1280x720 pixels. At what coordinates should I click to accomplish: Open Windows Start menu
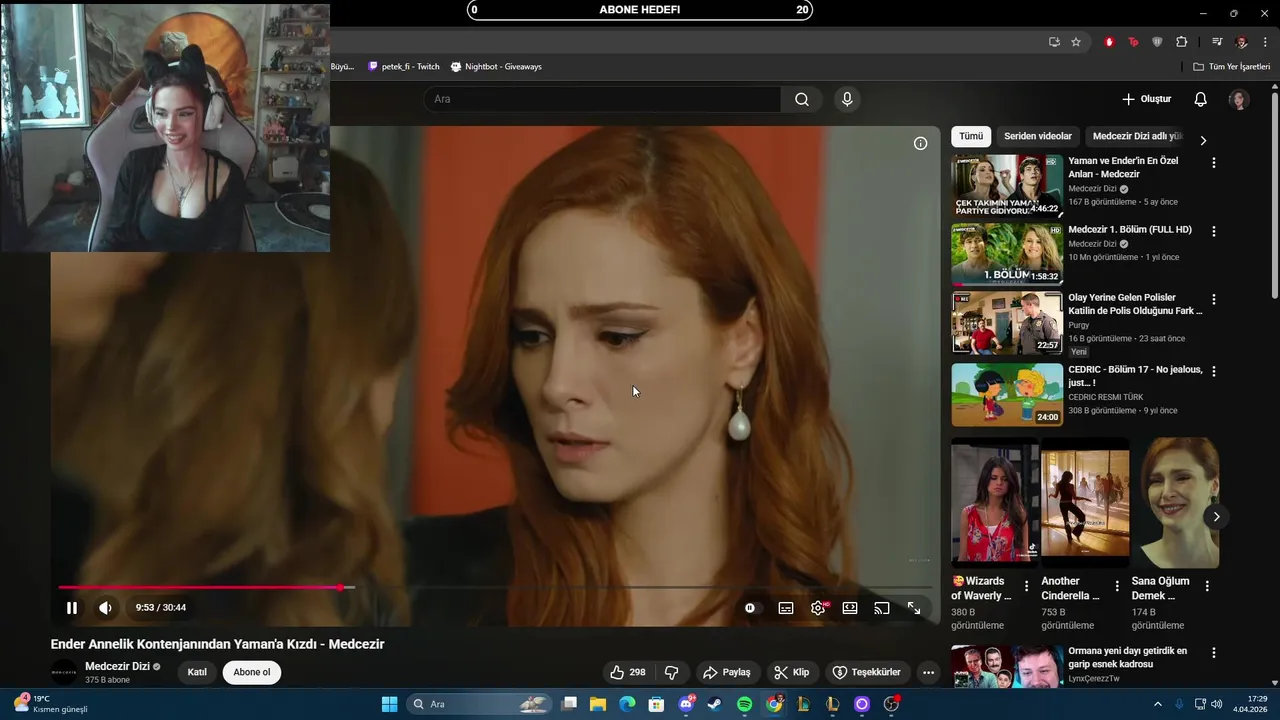click(389, 704)
